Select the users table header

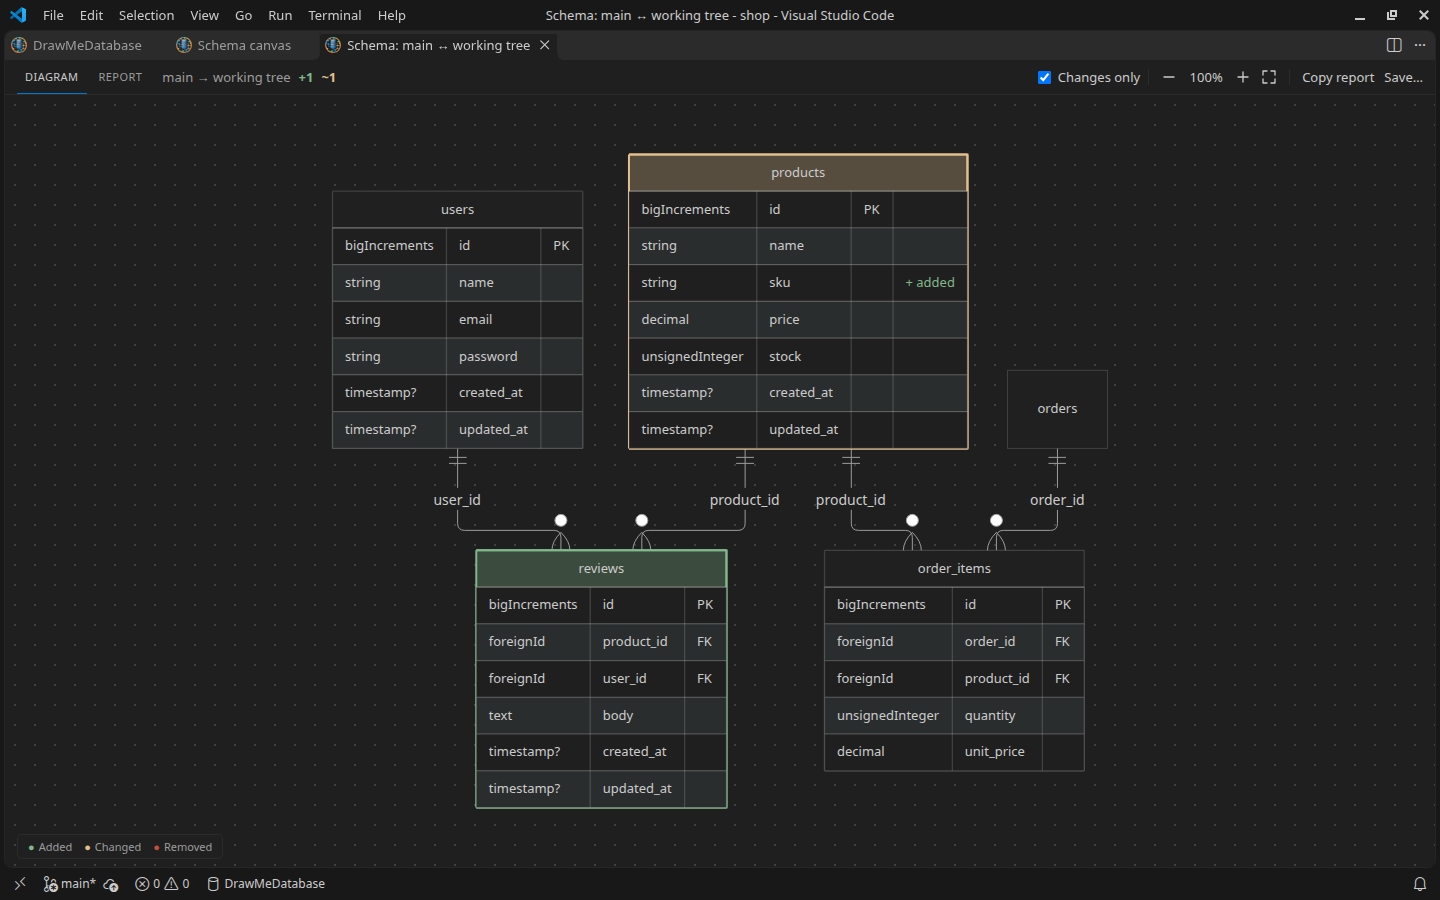pyautogui.click(x=457, y=209)
